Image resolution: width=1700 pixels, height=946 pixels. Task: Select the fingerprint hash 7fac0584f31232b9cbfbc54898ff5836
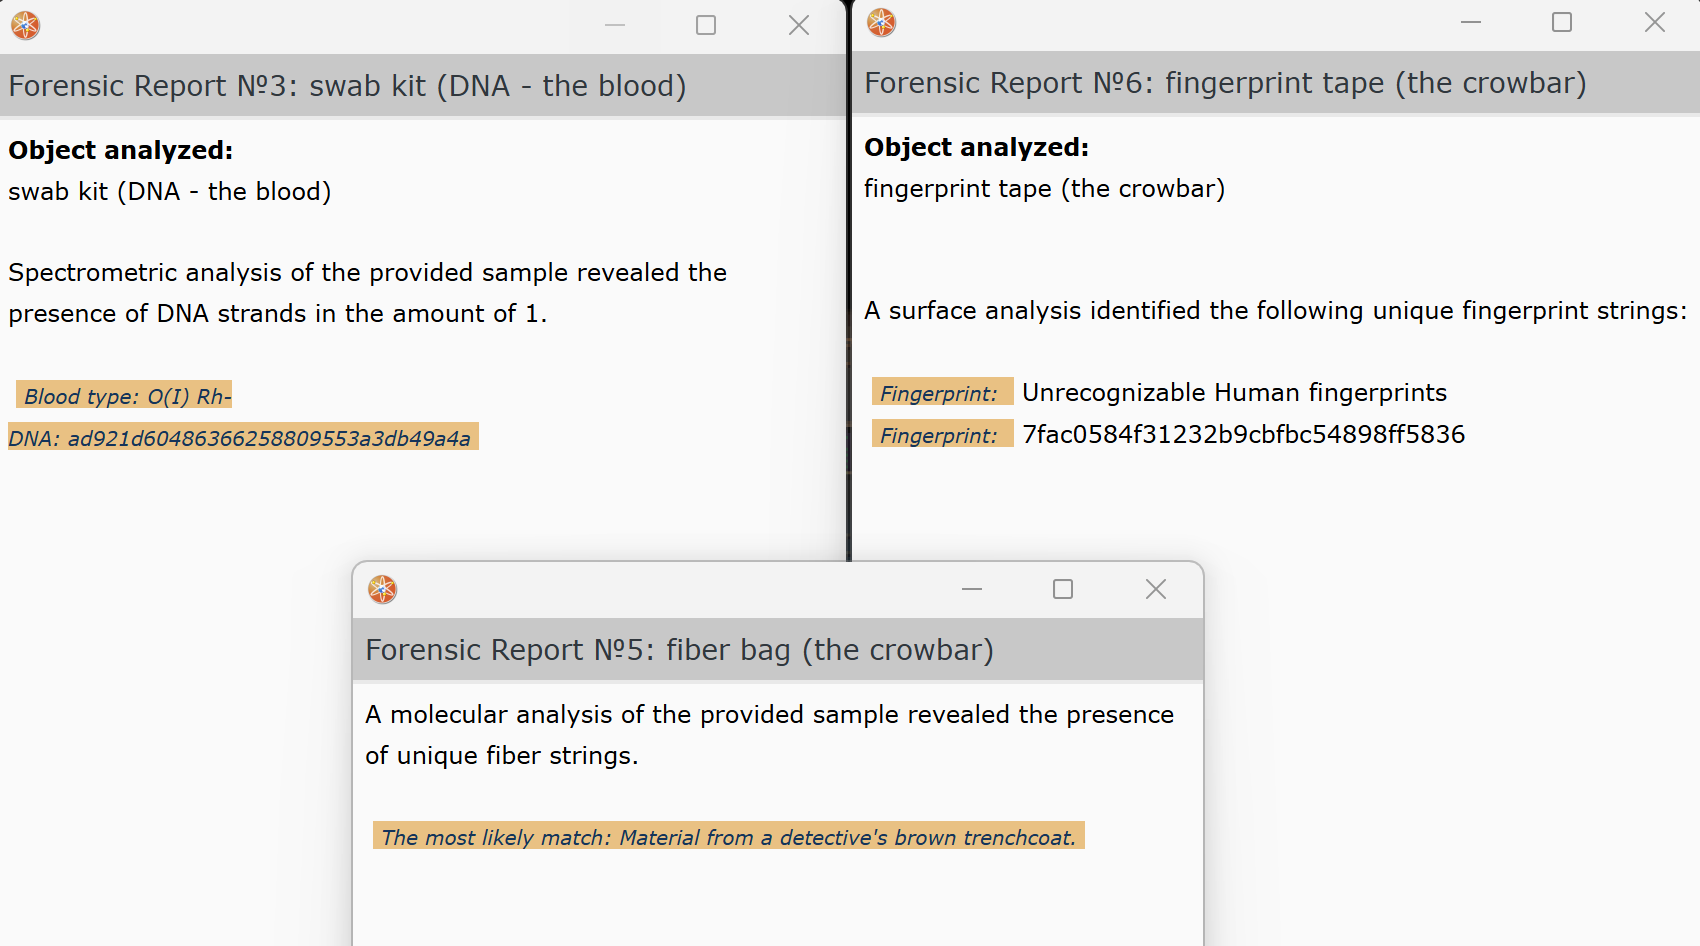(x=1243, y=434)
